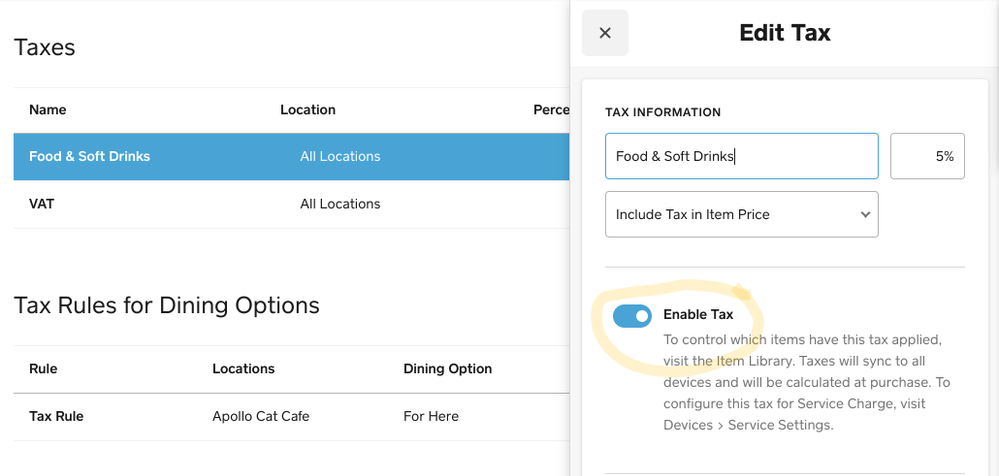Image resolution: width=999 pixels, height=476 pixels.
Task: Click the 5% tax rate field
Action: coord(927,156)
